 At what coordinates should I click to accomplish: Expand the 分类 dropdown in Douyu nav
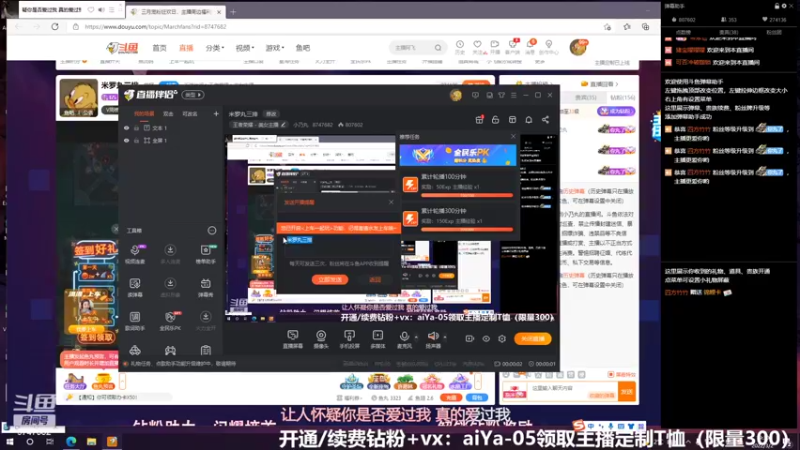[x=215, y=48]
